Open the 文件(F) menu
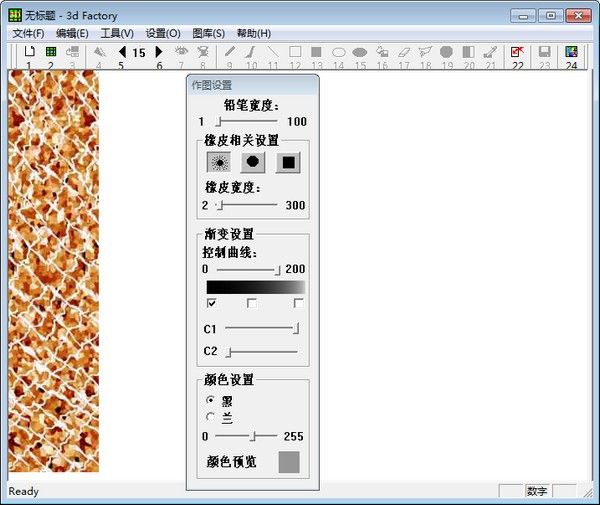The height and width of the screenshot is (505, 600). [28, 34]
